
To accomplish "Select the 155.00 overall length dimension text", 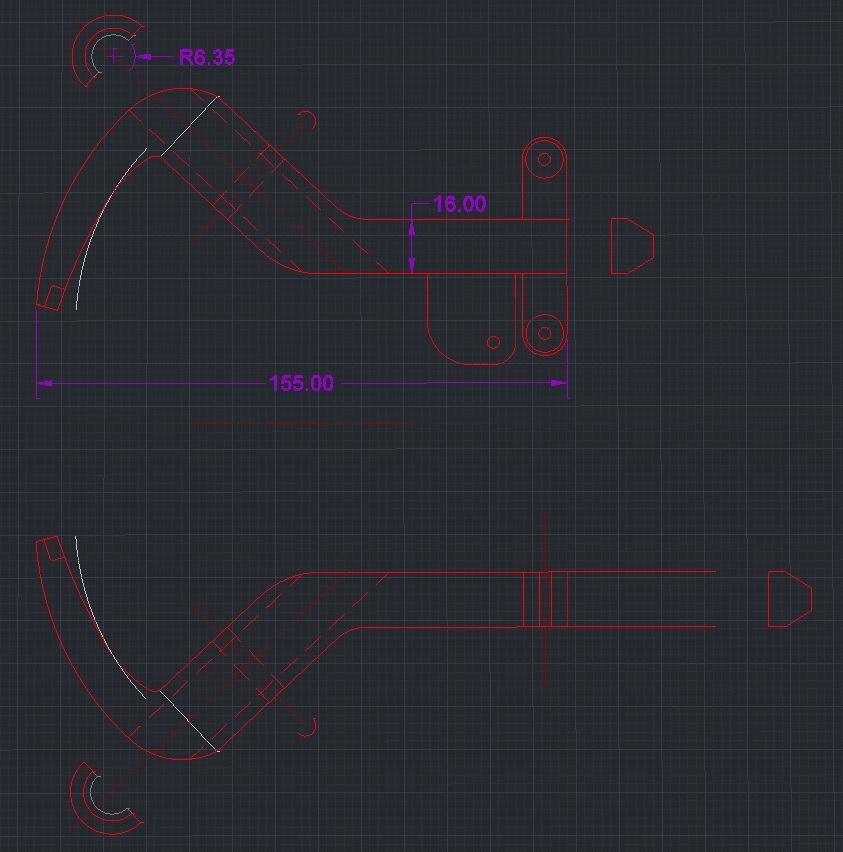I will tap(301, 384).
